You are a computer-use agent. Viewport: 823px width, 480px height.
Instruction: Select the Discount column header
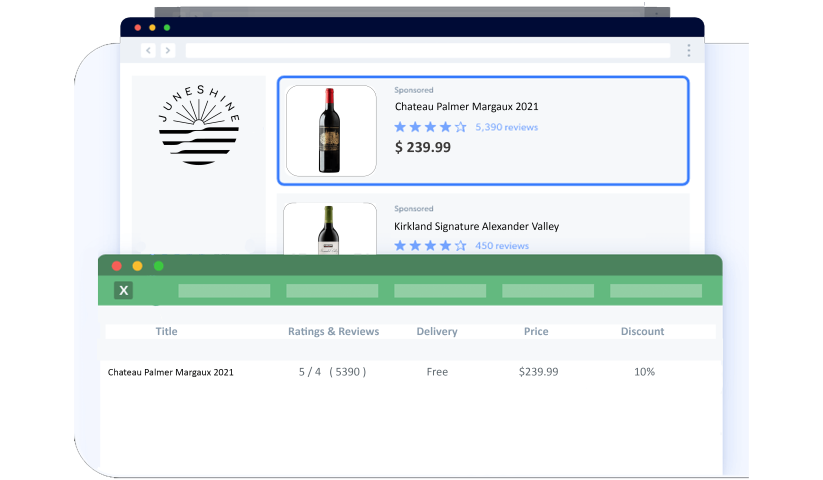(x=642, y=332)
